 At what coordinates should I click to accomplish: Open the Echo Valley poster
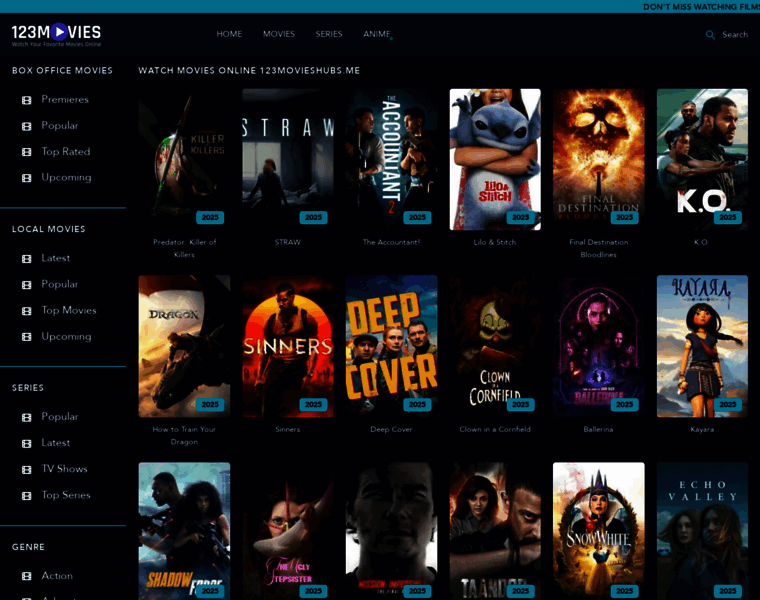pos(702,531)
